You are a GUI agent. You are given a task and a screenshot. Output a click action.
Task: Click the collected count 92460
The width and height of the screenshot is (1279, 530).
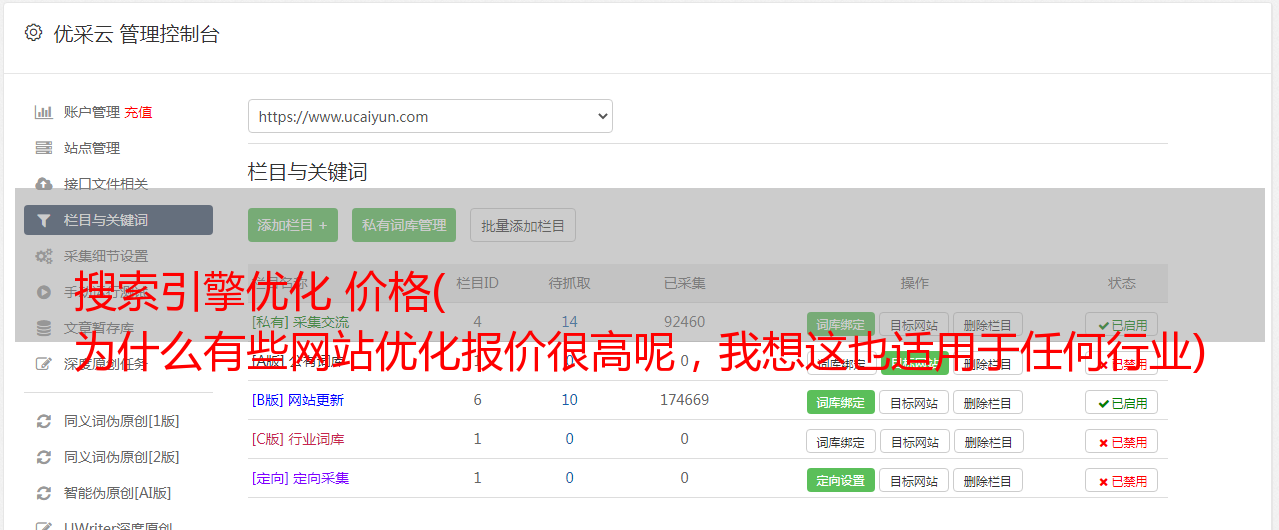point(685,322)
